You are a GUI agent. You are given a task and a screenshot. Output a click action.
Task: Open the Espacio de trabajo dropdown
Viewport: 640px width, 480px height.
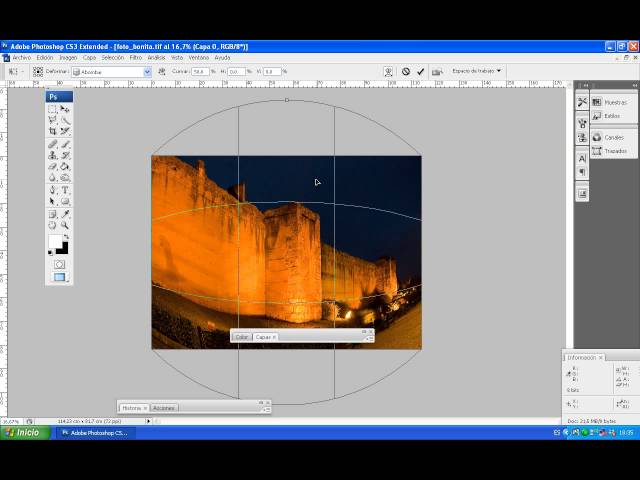click(476, 71)
